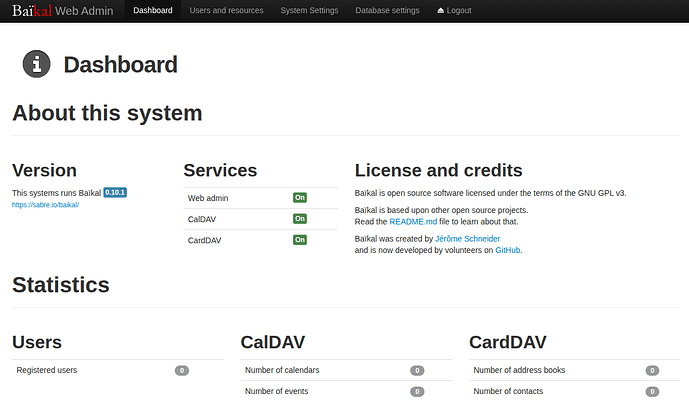Viewport: 689px width, 410px height.
Task: Click the Baïkal Web Admin logo
Action: point(63,10)
